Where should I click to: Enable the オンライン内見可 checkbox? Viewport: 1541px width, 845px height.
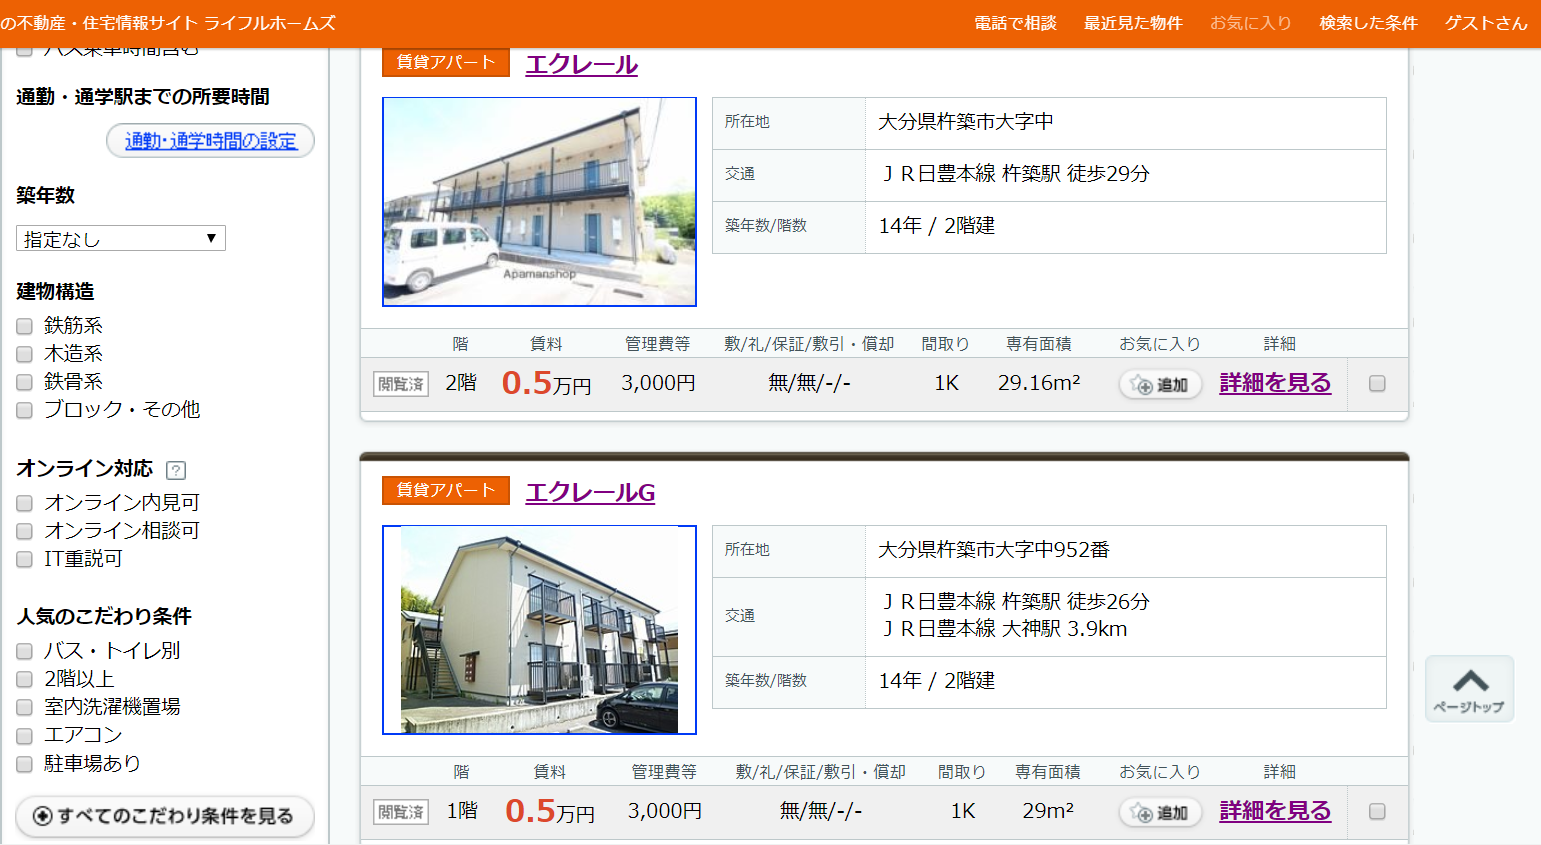tap(25, 503)
